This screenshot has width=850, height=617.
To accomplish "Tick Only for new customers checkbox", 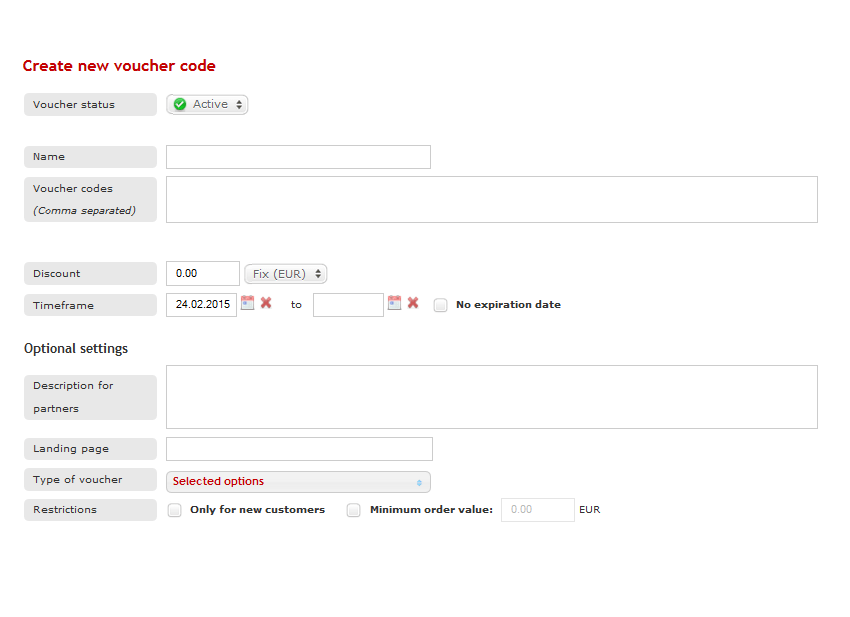I will point(175,510).
